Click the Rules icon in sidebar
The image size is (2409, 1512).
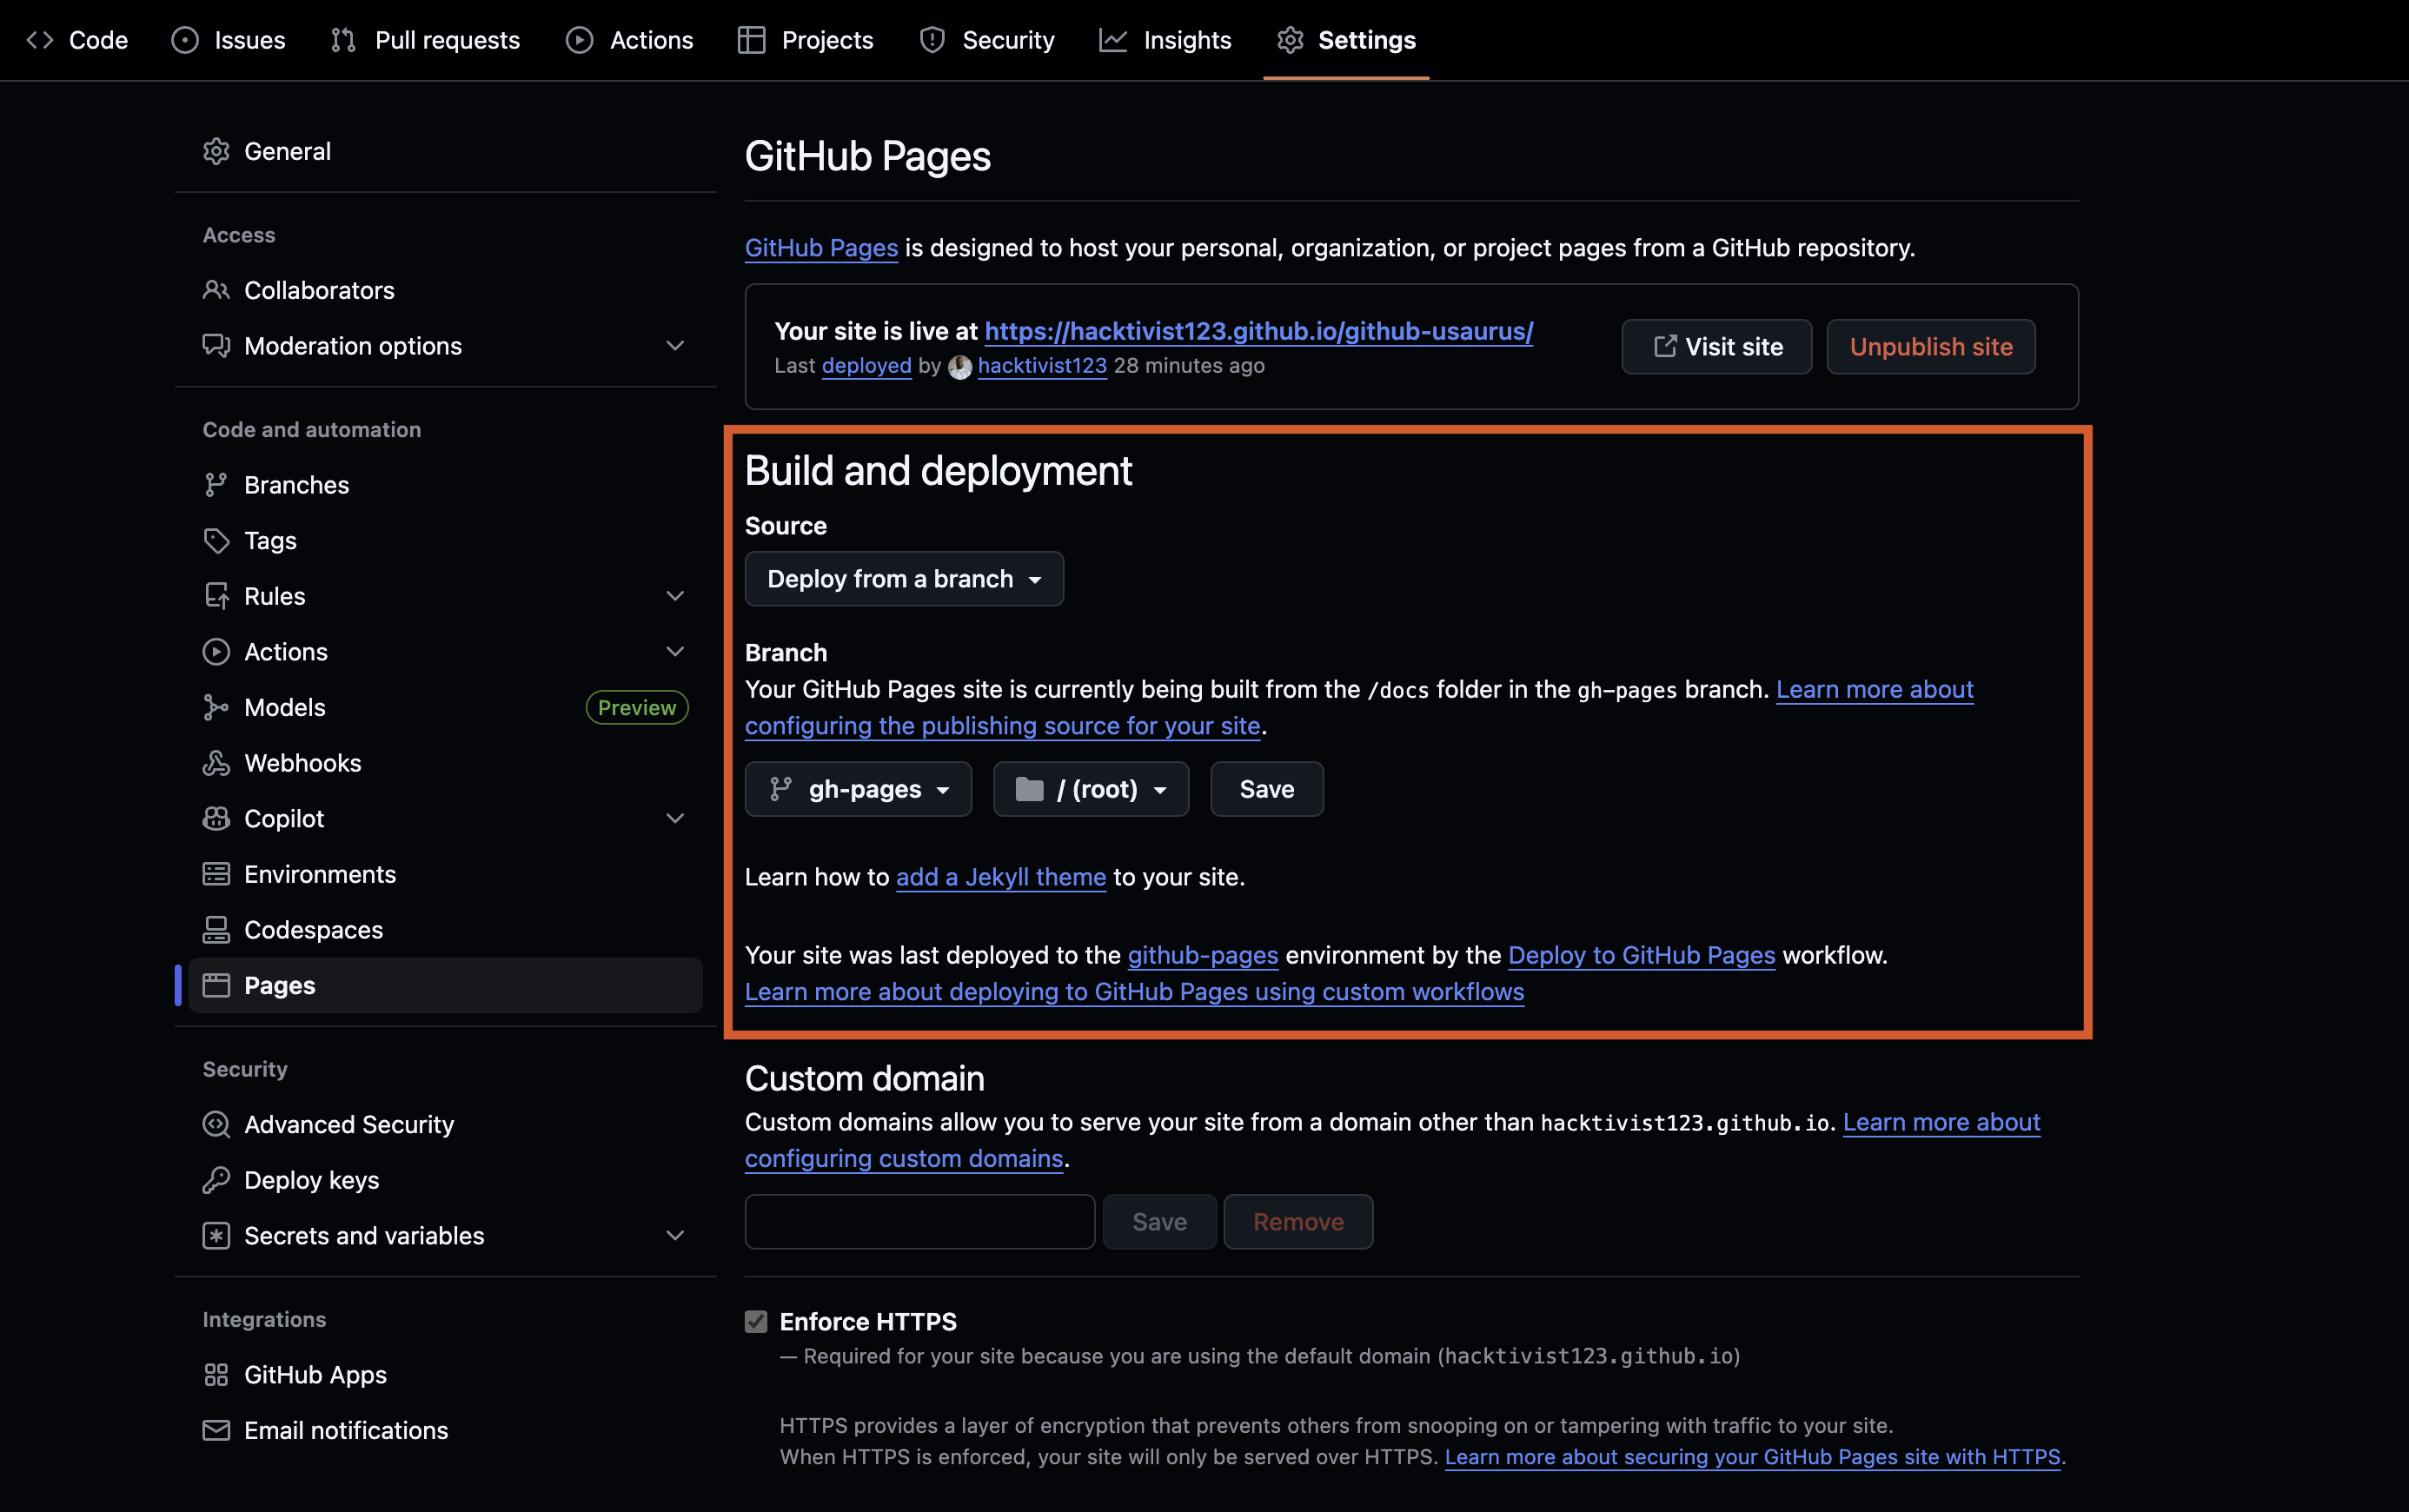tap(216, 596)
